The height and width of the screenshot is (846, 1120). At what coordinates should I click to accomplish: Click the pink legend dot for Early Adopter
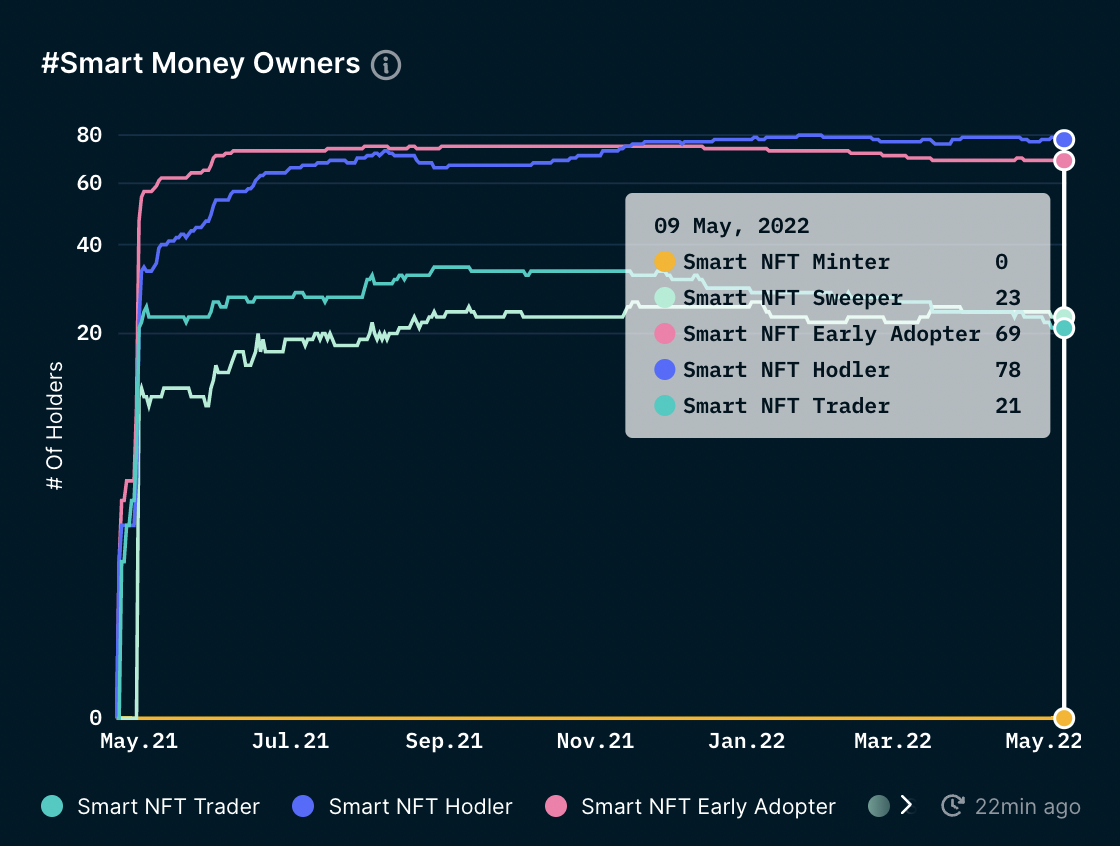pos(555,806)
